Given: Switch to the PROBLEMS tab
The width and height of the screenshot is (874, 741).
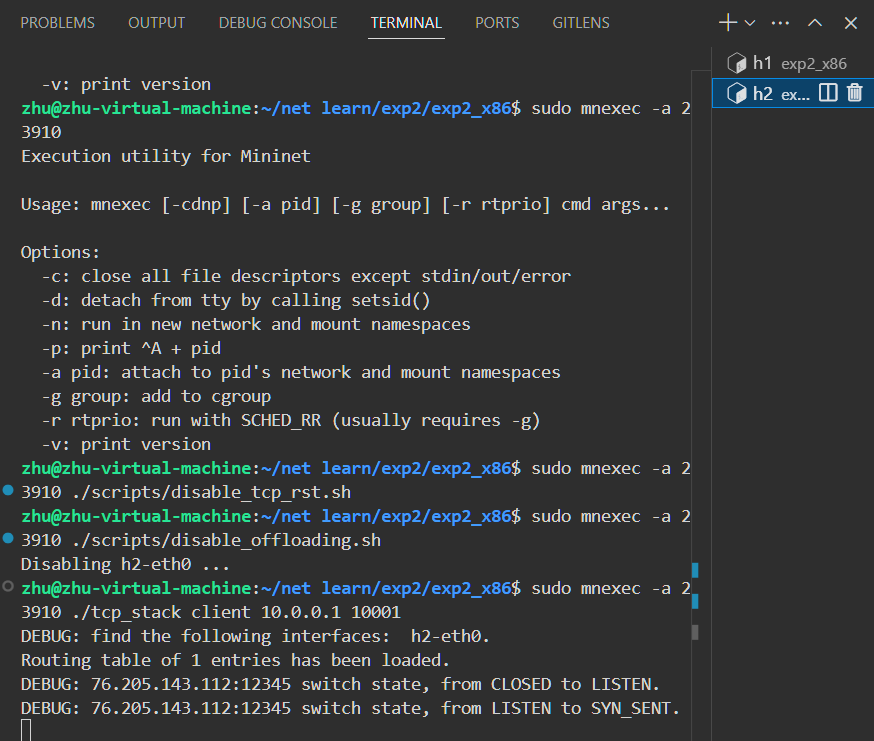Looking at the screenshot, I should pyautogui.click(x=57, y=23).
